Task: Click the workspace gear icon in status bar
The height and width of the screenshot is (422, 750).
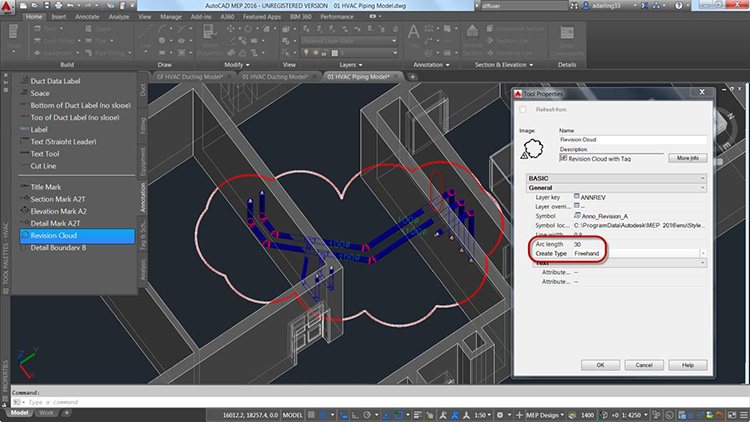Action: coord(500,415)
